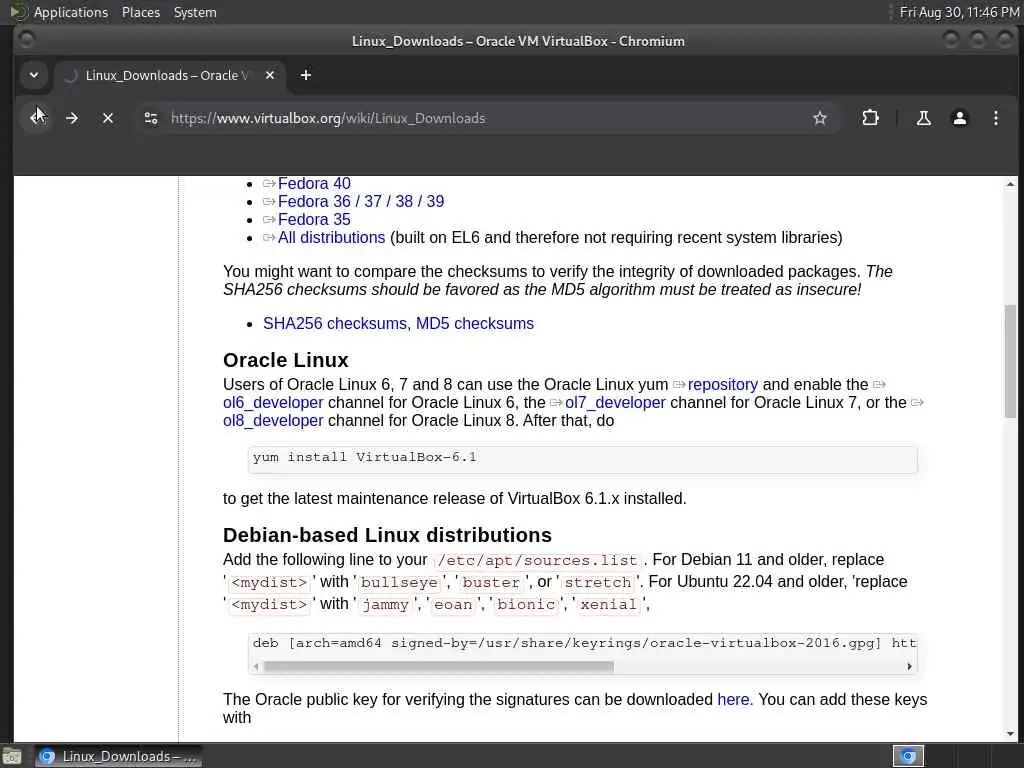Open the Fedora 36 / 37 / 38 / 39 link
The width and height of the screenshot is (1024, 768).
(x=360, y=201)
